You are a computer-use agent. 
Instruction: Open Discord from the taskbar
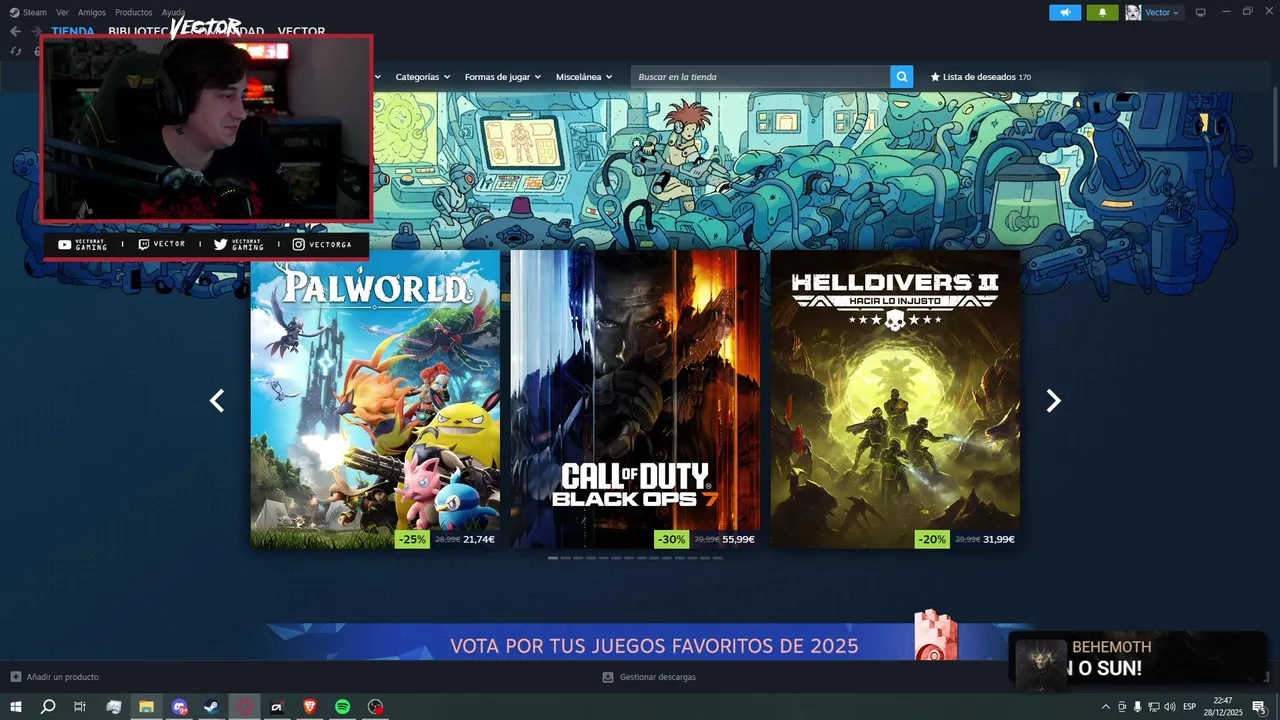(179, 707)
